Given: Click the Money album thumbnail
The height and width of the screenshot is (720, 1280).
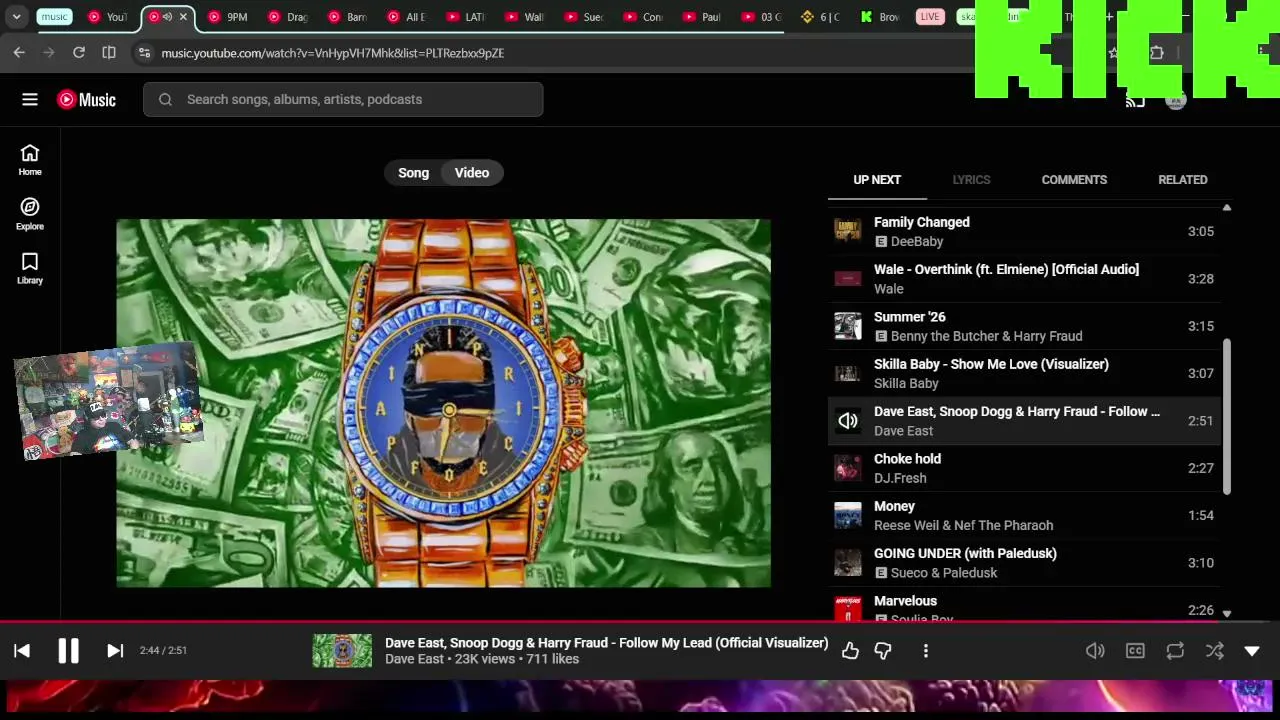Looking at the screenshot, I should point(848,515).
